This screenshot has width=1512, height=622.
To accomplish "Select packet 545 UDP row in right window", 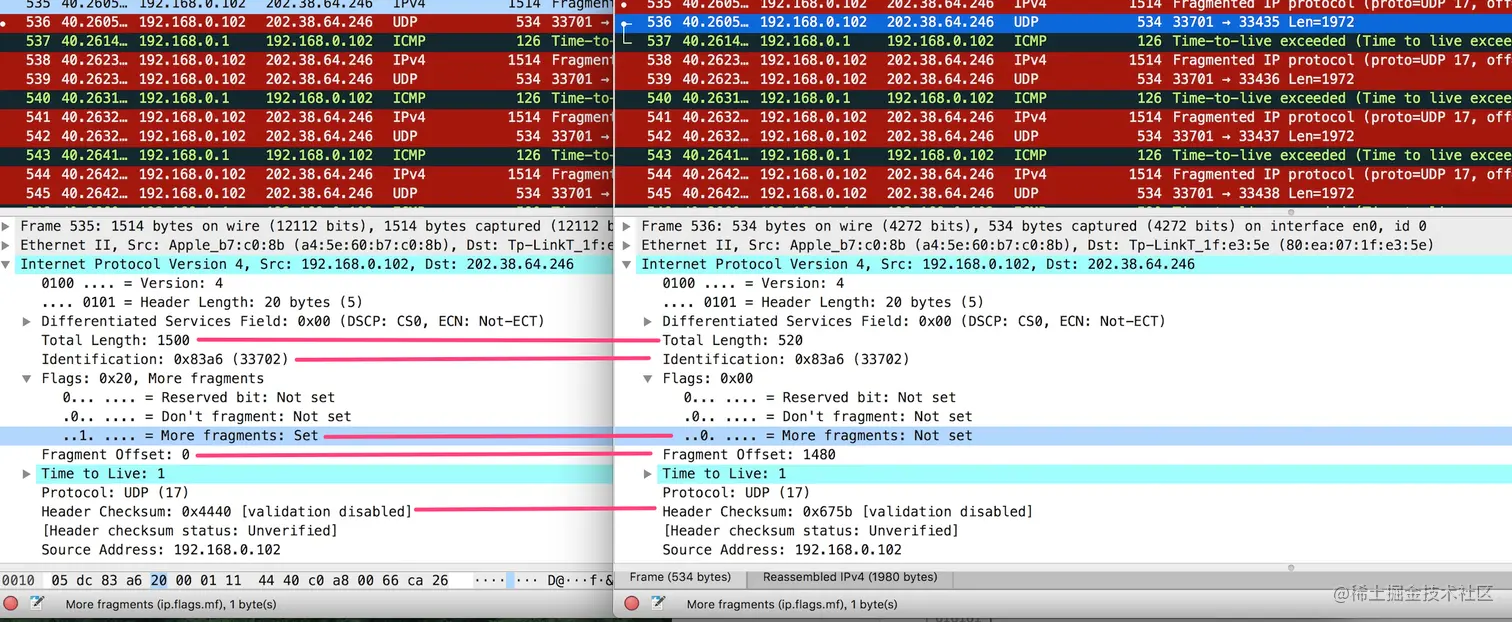I will [1065, 193].
